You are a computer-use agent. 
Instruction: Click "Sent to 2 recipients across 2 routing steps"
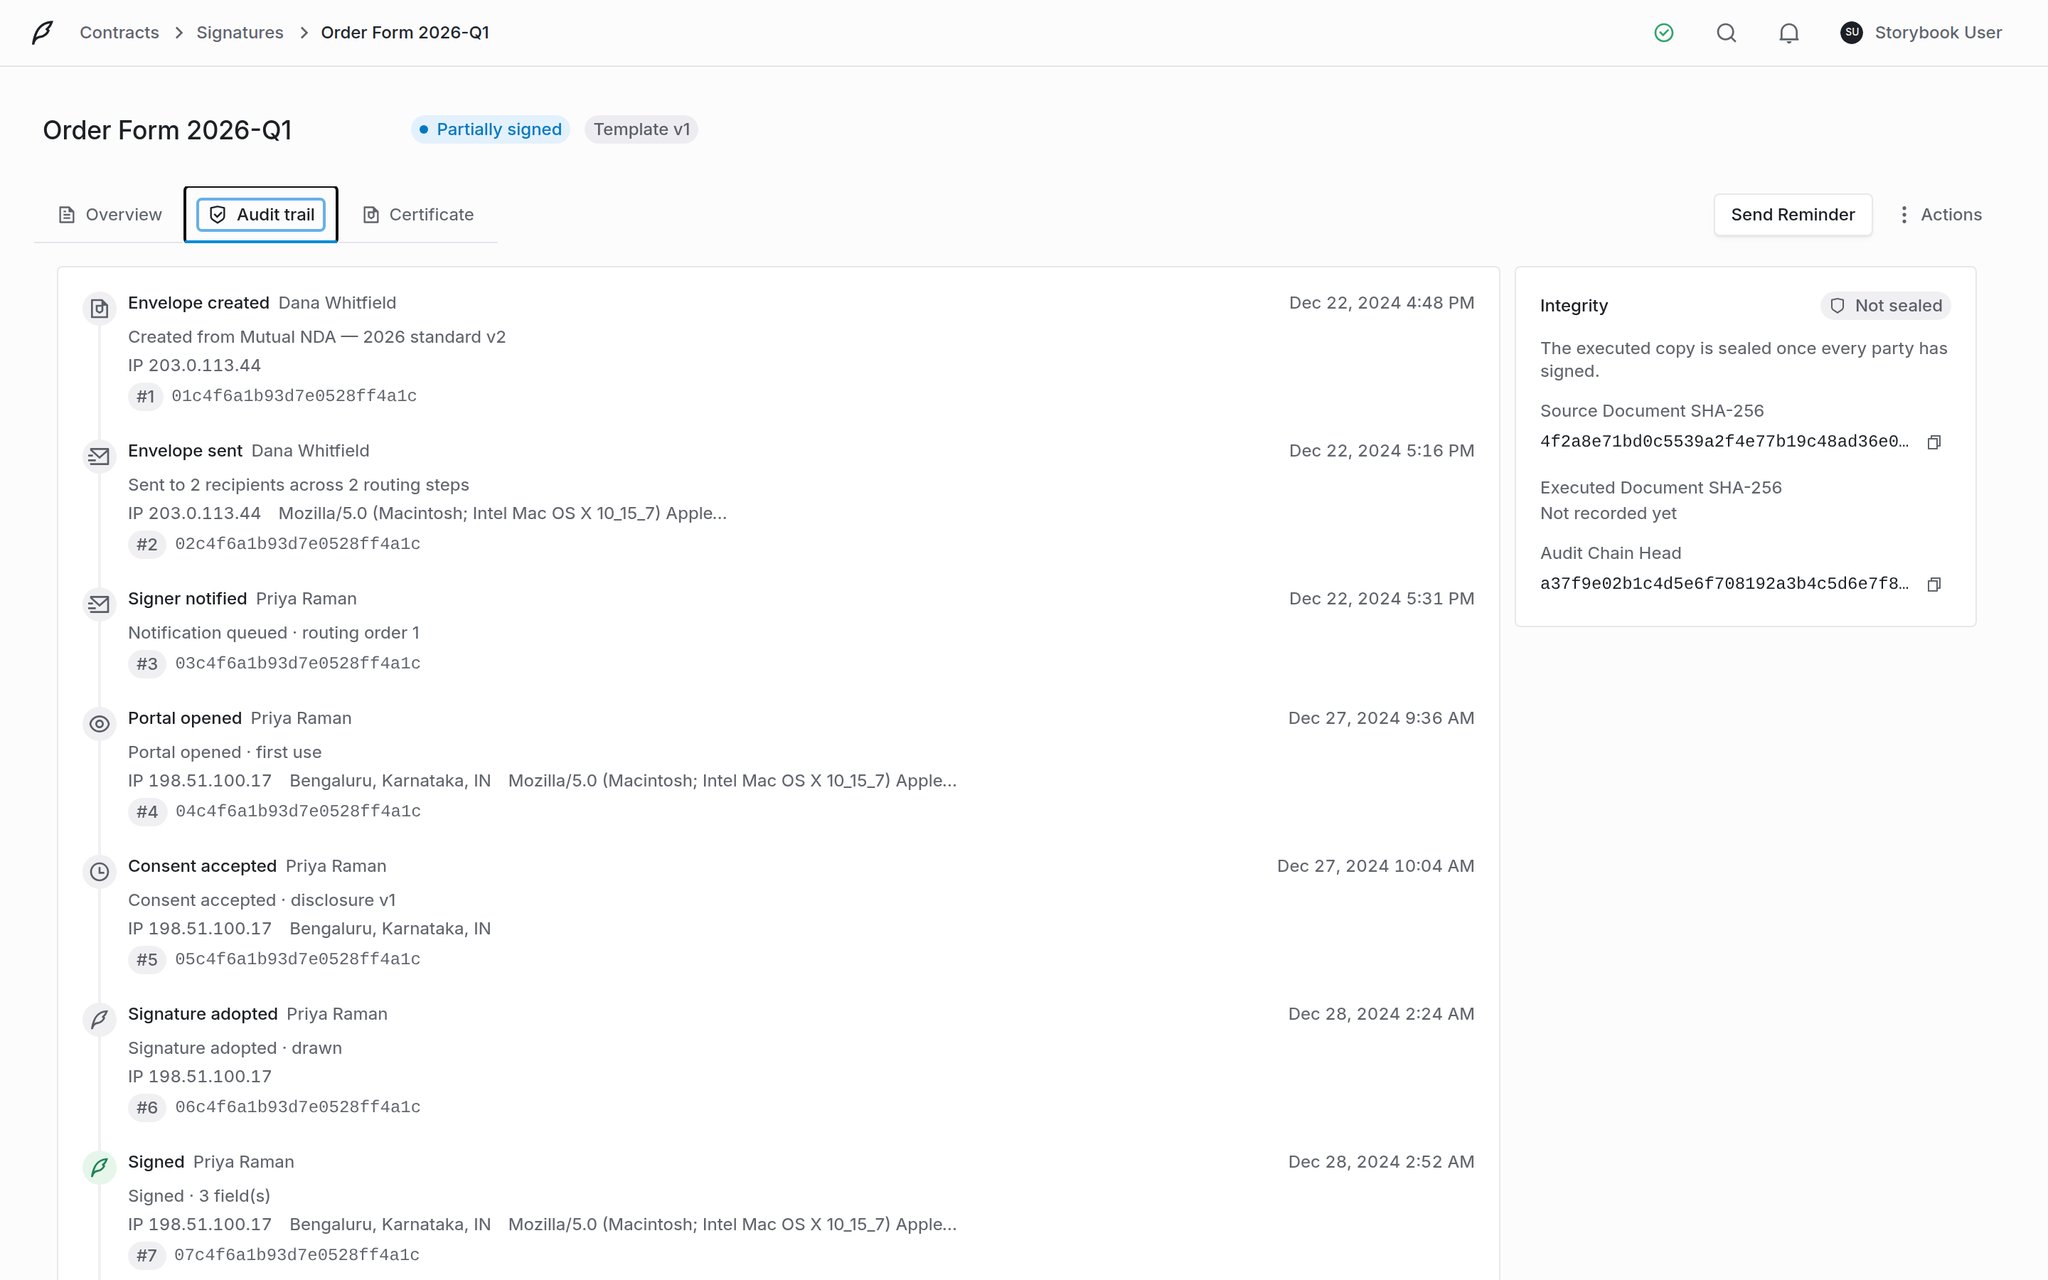298,485
